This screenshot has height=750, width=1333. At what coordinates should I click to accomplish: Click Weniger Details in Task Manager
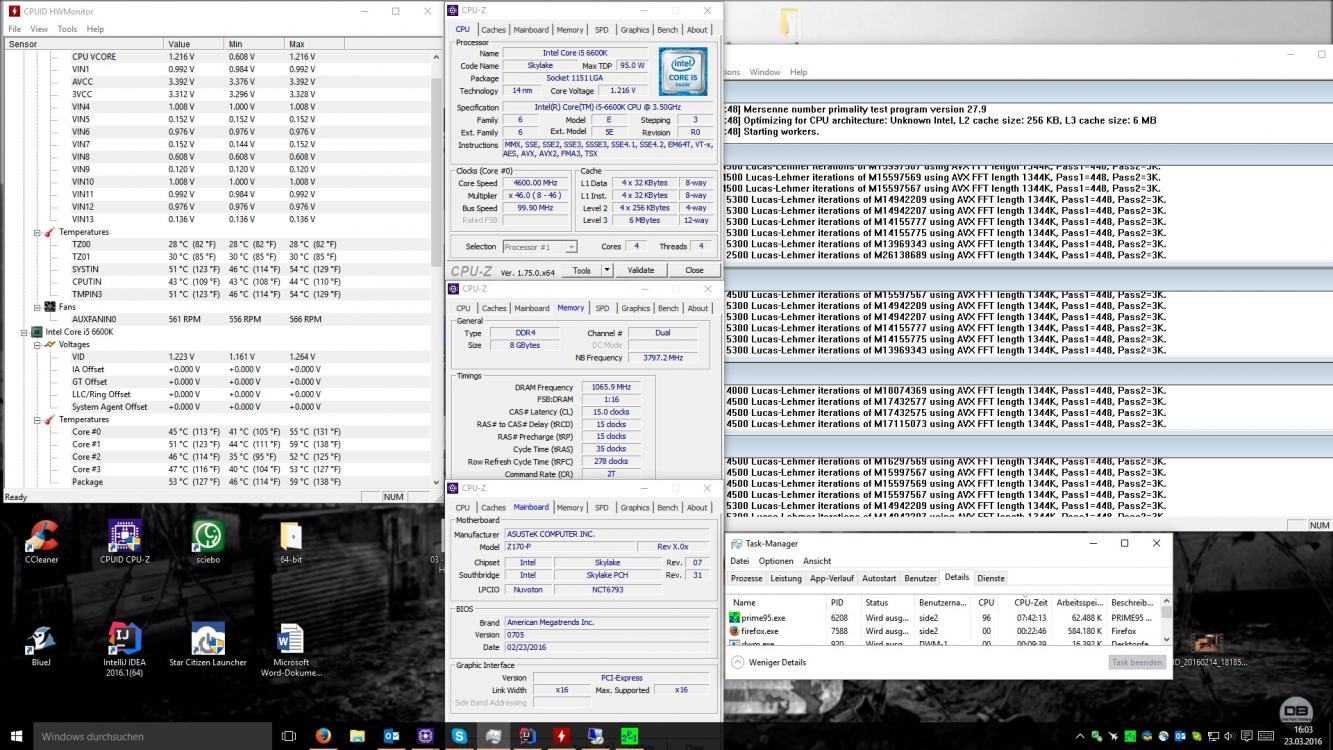768,662
